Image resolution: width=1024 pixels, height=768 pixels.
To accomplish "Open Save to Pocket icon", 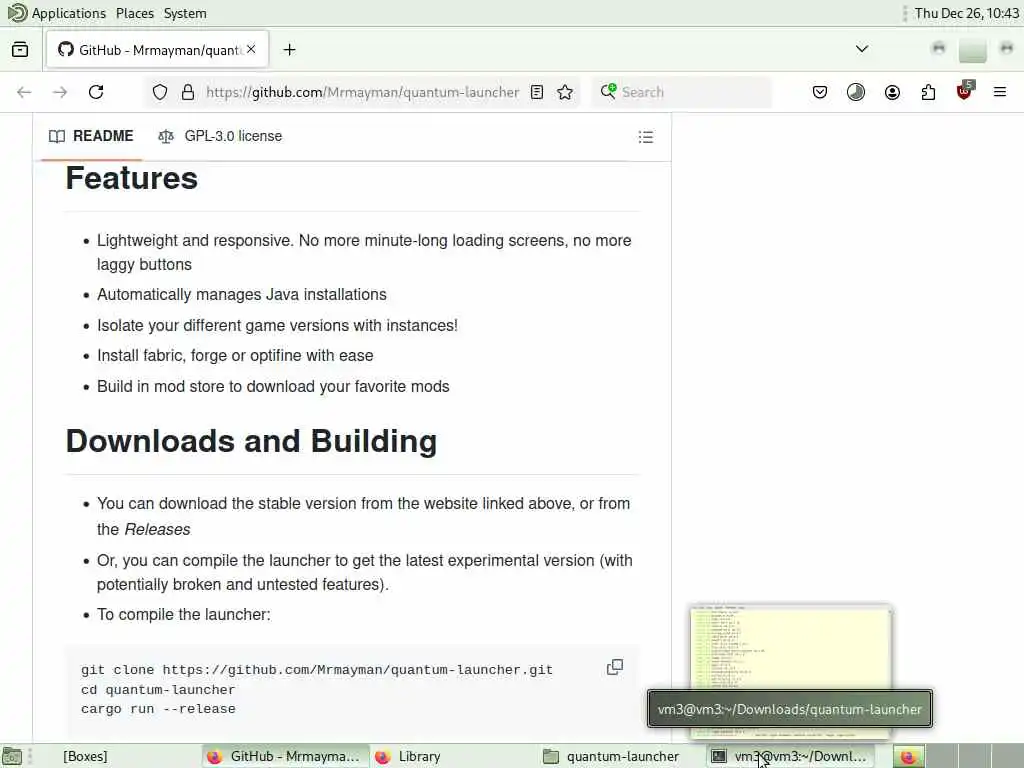I will point(820,92).
